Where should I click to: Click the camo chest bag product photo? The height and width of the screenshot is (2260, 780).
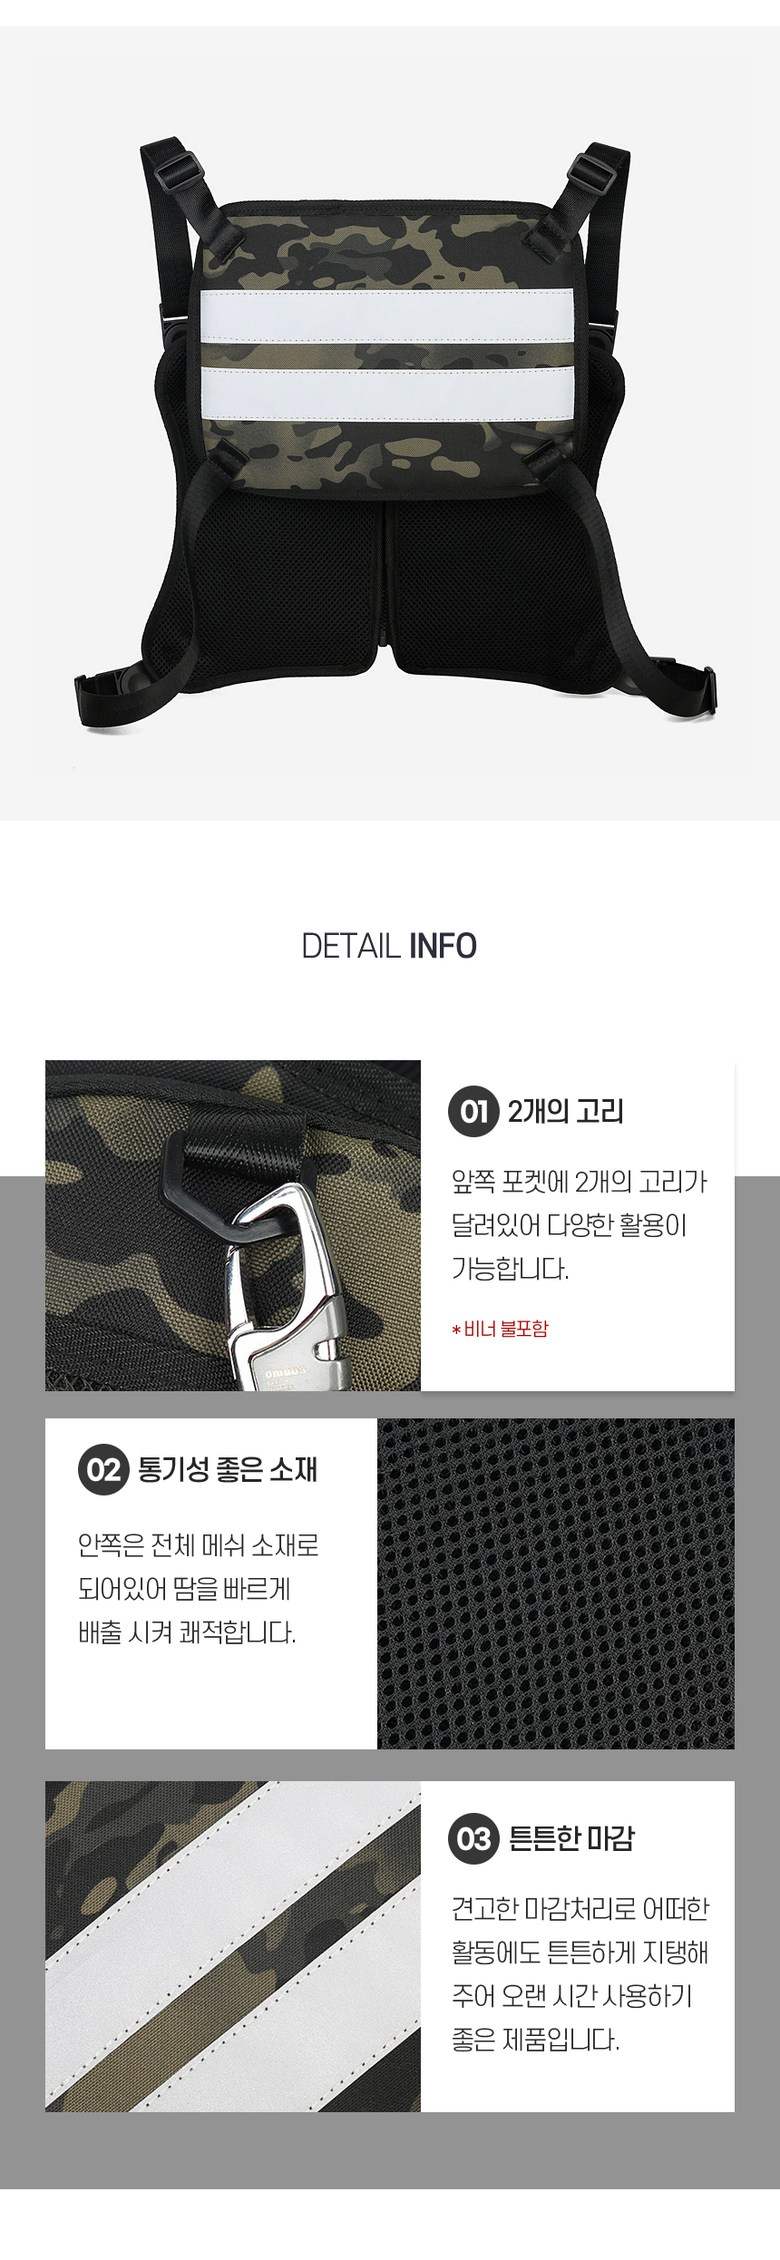tap(390, 422)
